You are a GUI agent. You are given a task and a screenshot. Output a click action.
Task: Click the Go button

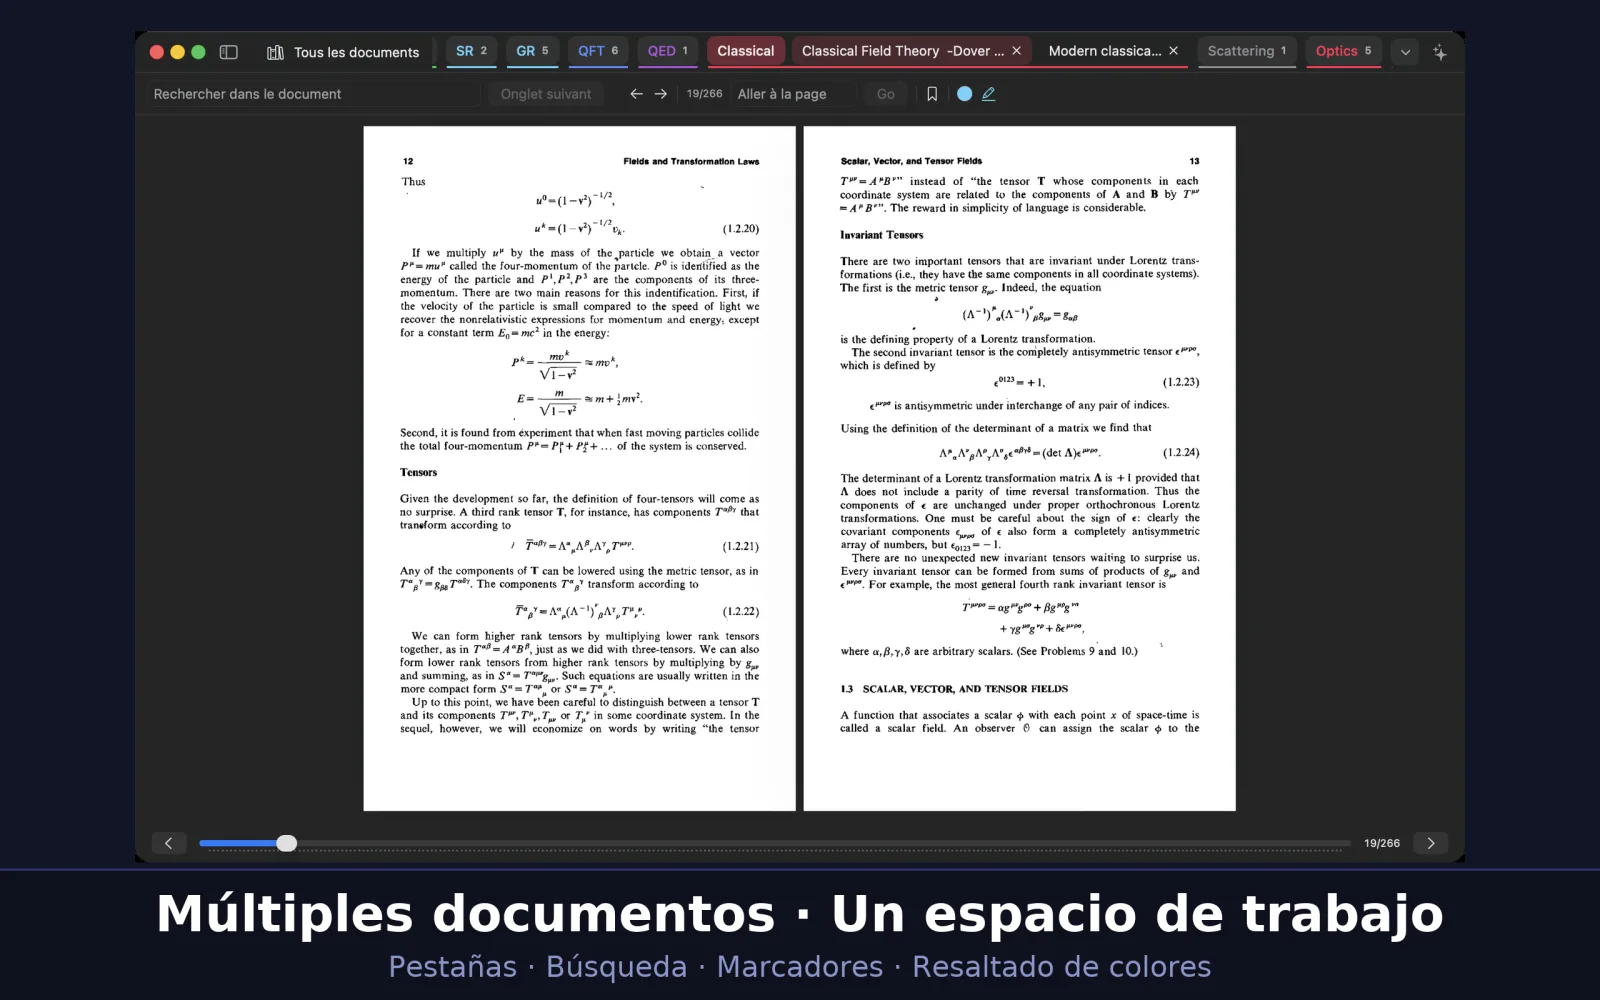(x=886, y=94)
